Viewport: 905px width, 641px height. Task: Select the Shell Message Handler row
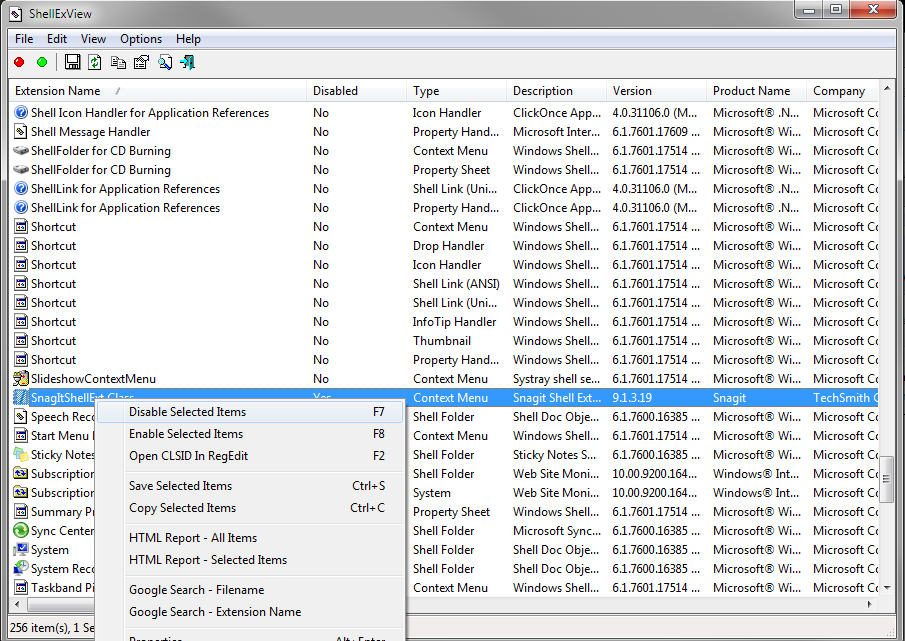90,132
